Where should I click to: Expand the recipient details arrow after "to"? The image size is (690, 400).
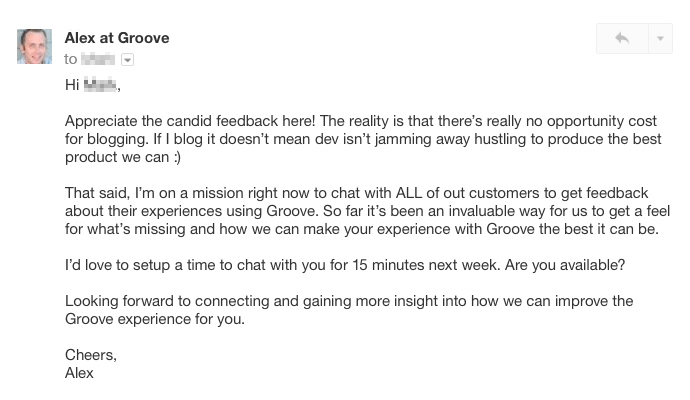click(126, 60)
